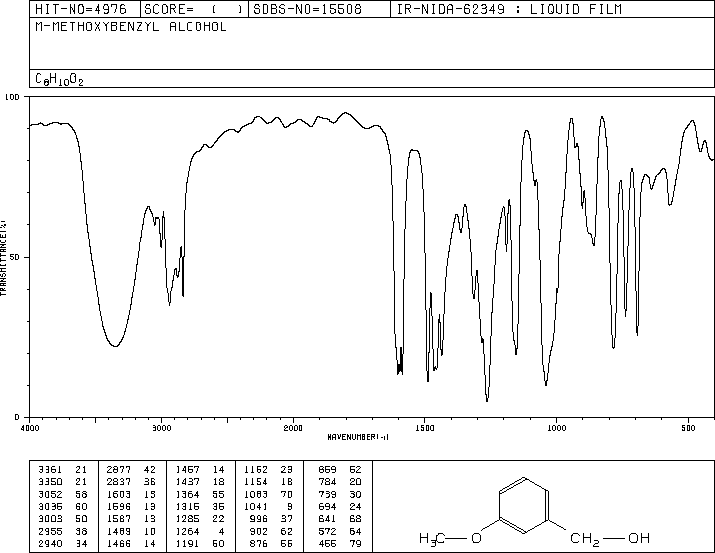The width and height of the screenshot is (715, 553).
Task: Click the TRANSMITTANCE y-axis title
Action: click(3, 258)
